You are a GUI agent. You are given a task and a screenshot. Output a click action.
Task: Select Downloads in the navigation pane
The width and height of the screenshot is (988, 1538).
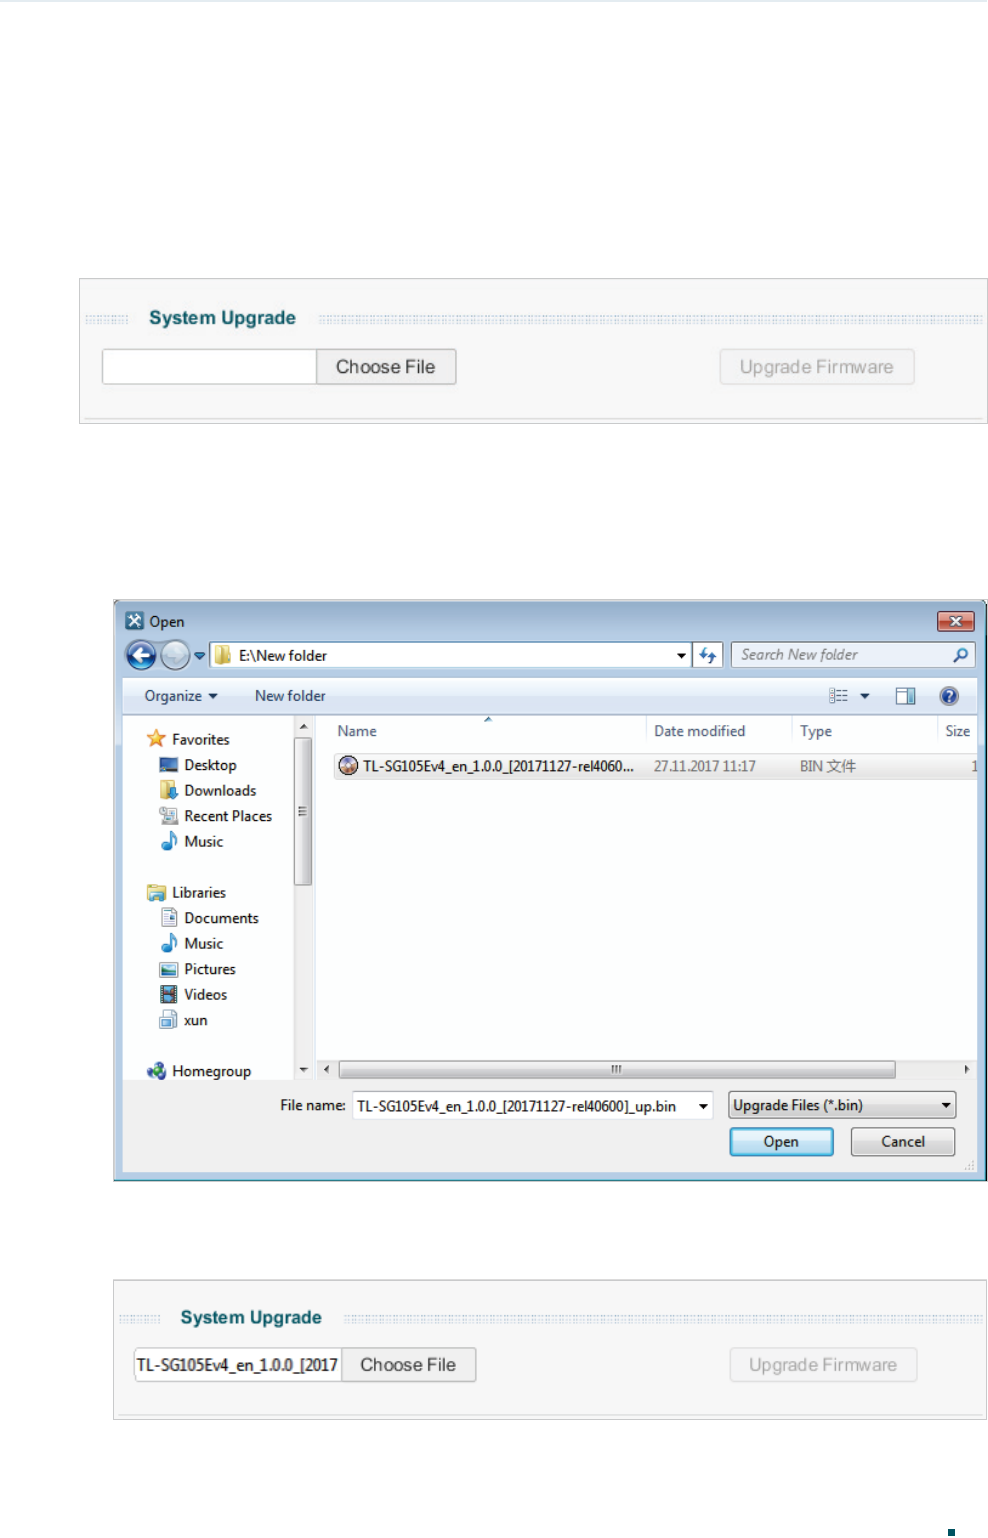(220, 791)
